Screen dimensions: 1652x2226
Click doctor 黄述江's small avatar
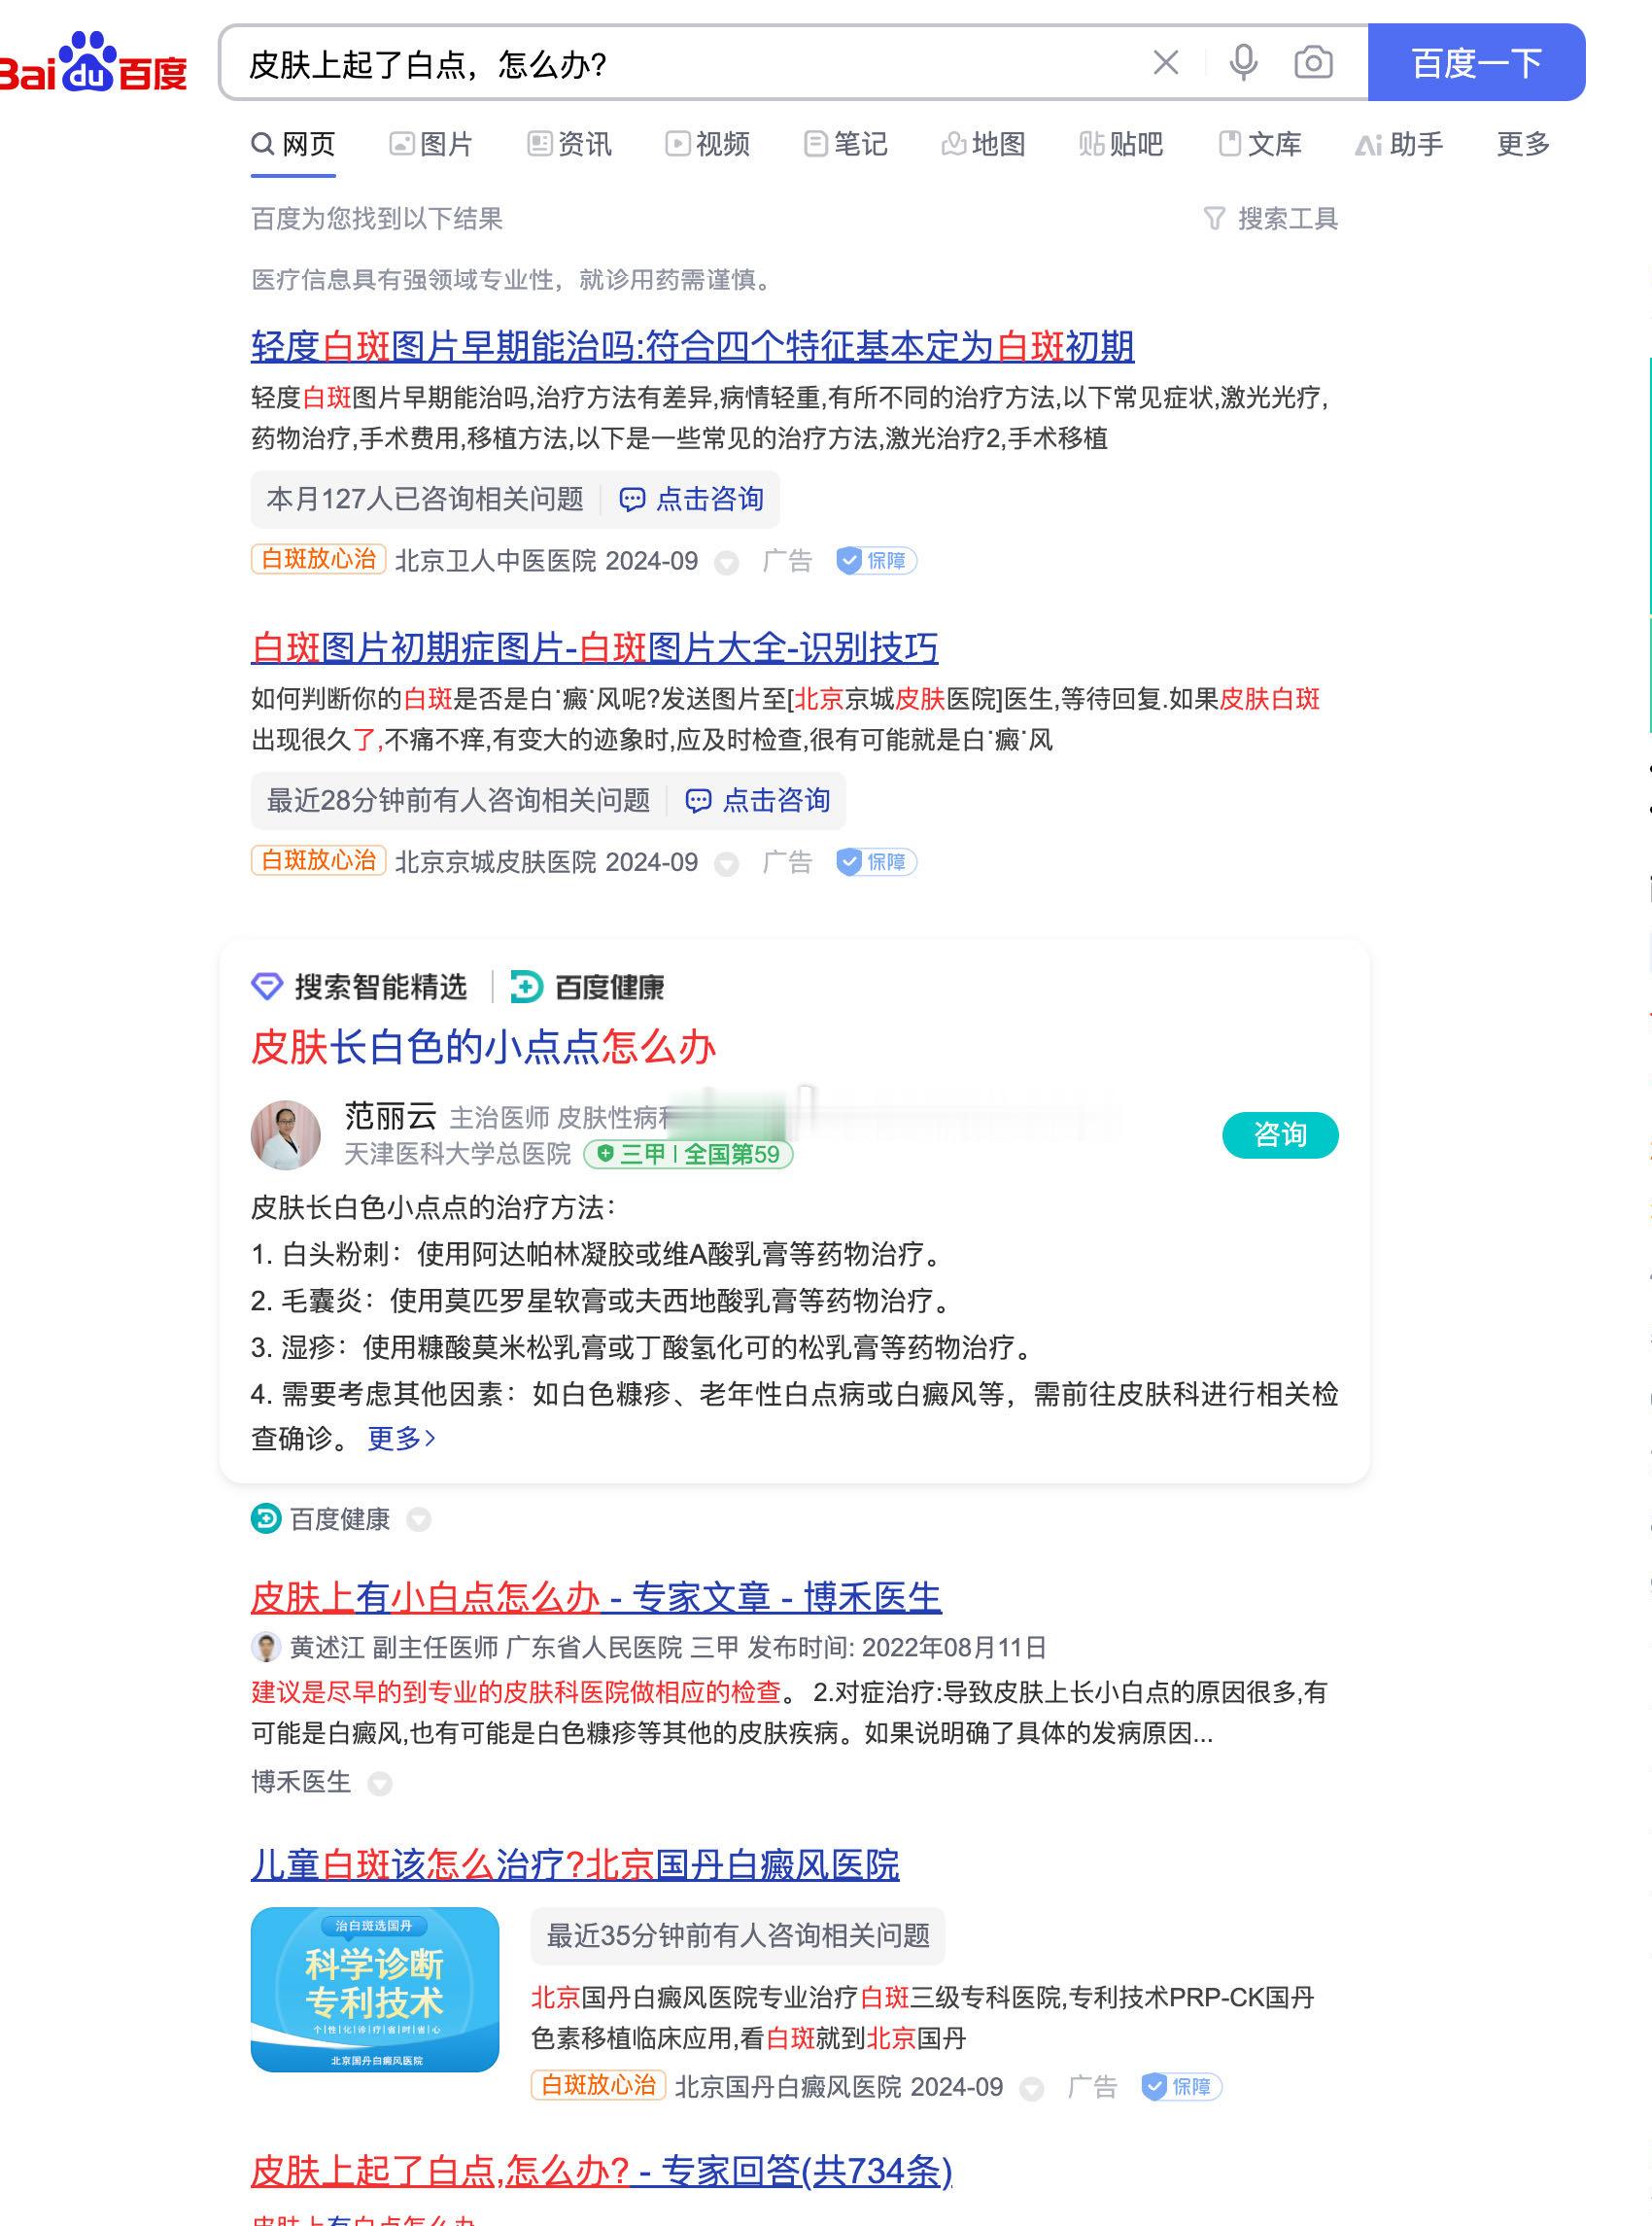pos(265,1647)
